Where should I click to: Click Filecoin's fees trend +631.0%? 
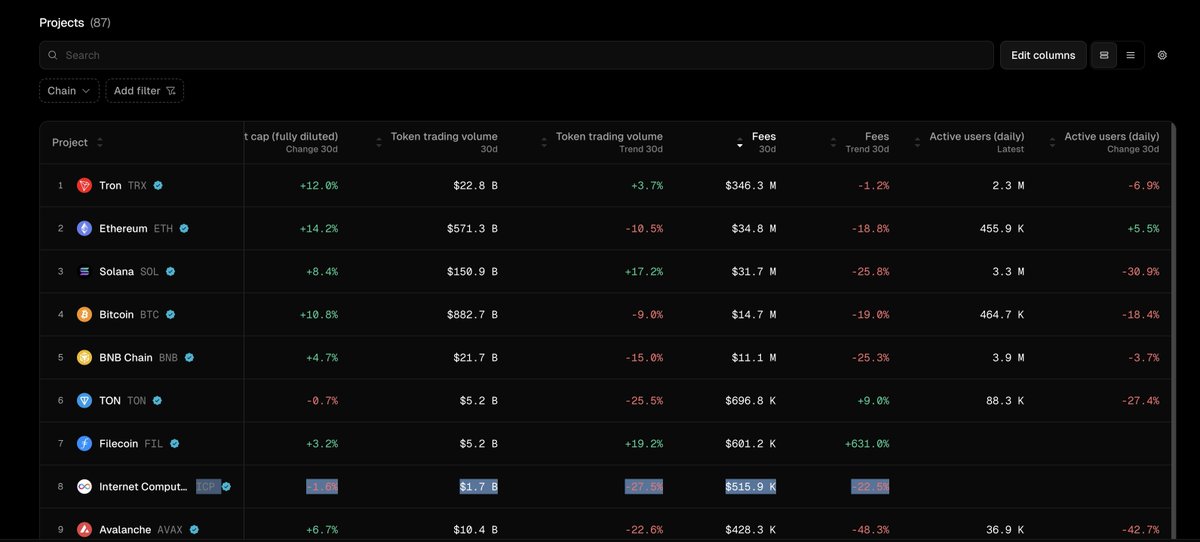pos(867,443)
